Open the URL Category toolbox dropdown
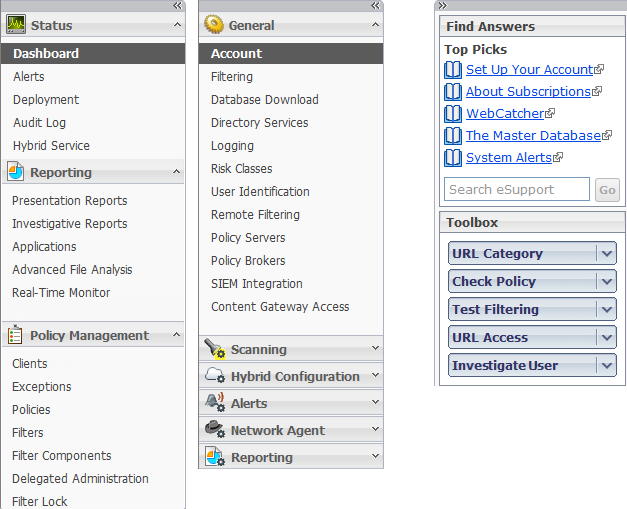Screen dimensions: 627x509 (607, 254)
